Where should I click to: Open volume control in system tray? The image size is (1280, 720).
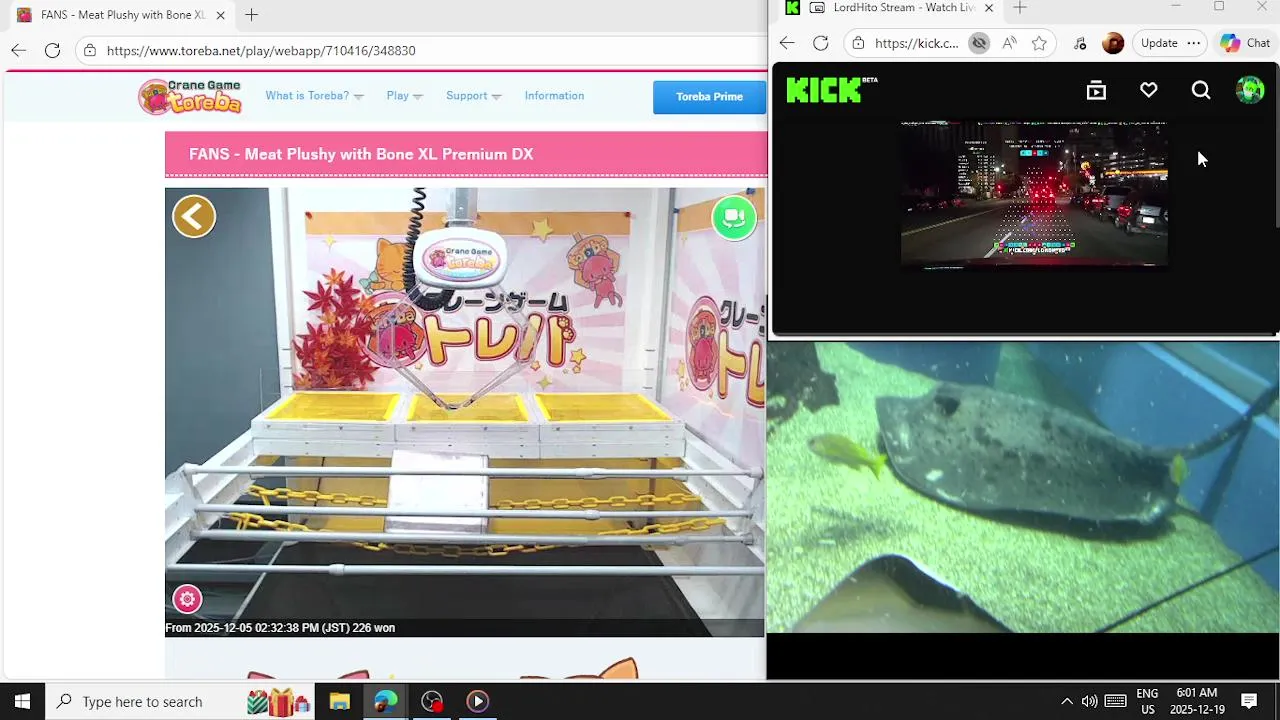tap(1089, 701)
